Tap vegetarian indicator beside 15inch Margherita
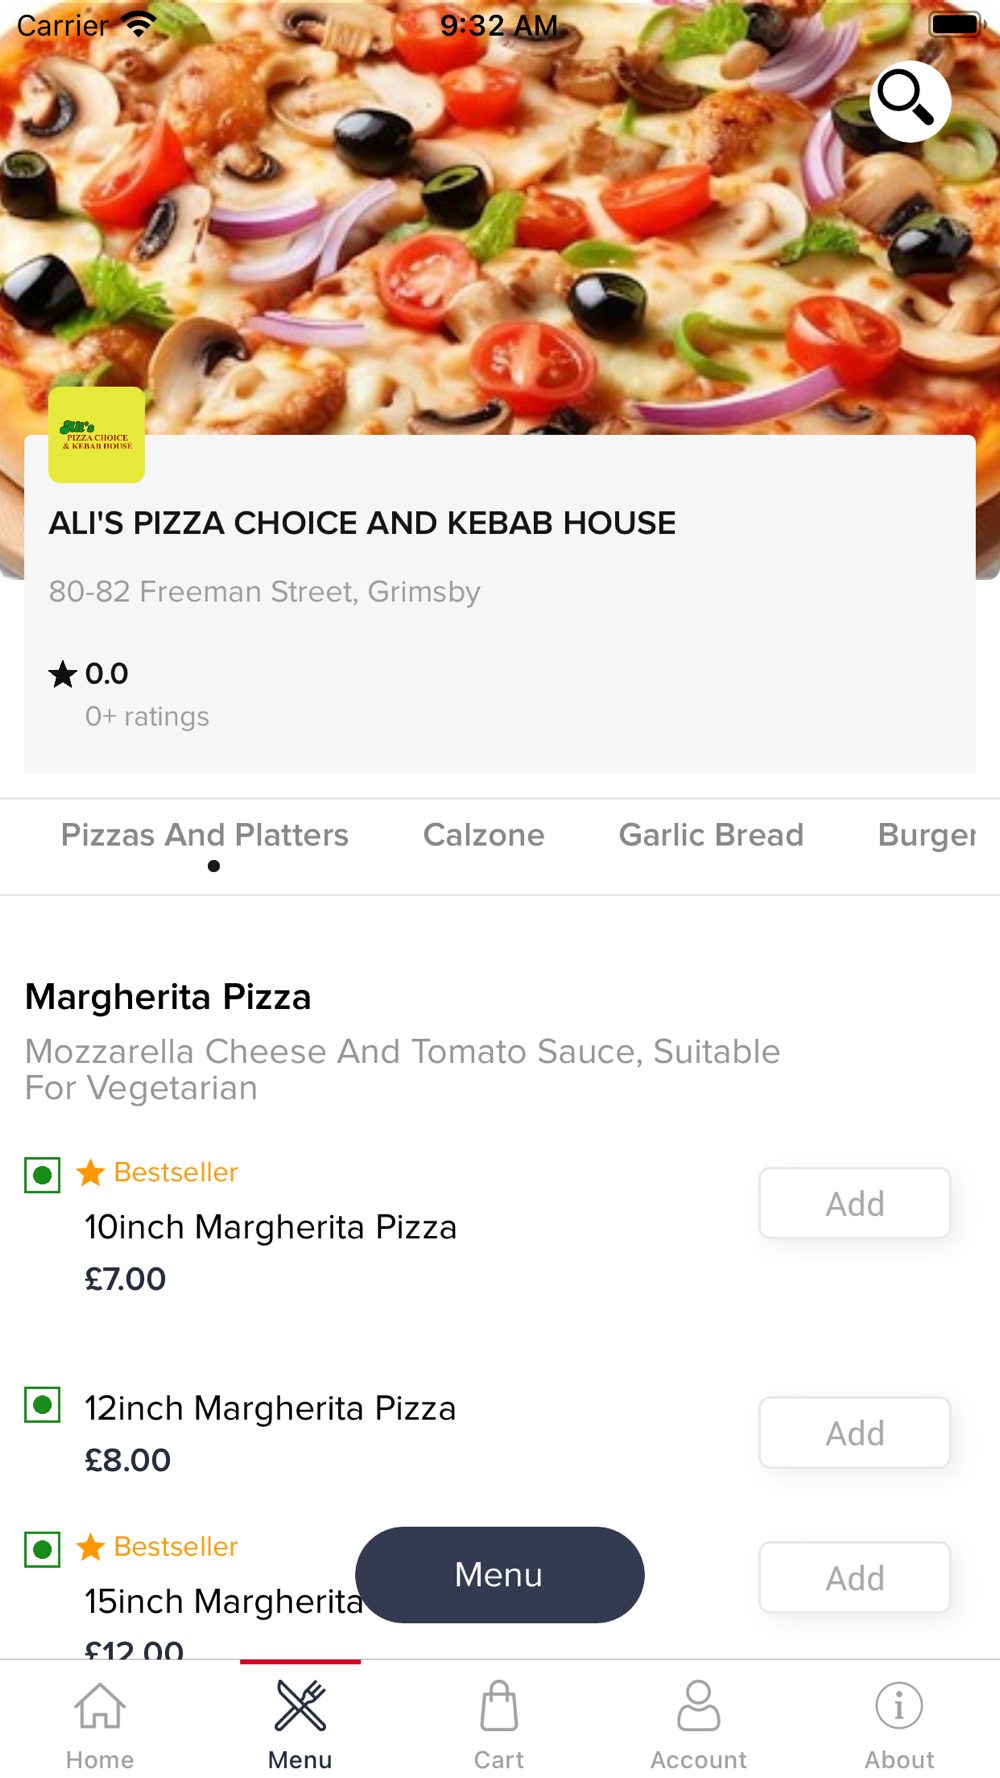This screenshot has width=1000, height=1778. [42, 1550]
